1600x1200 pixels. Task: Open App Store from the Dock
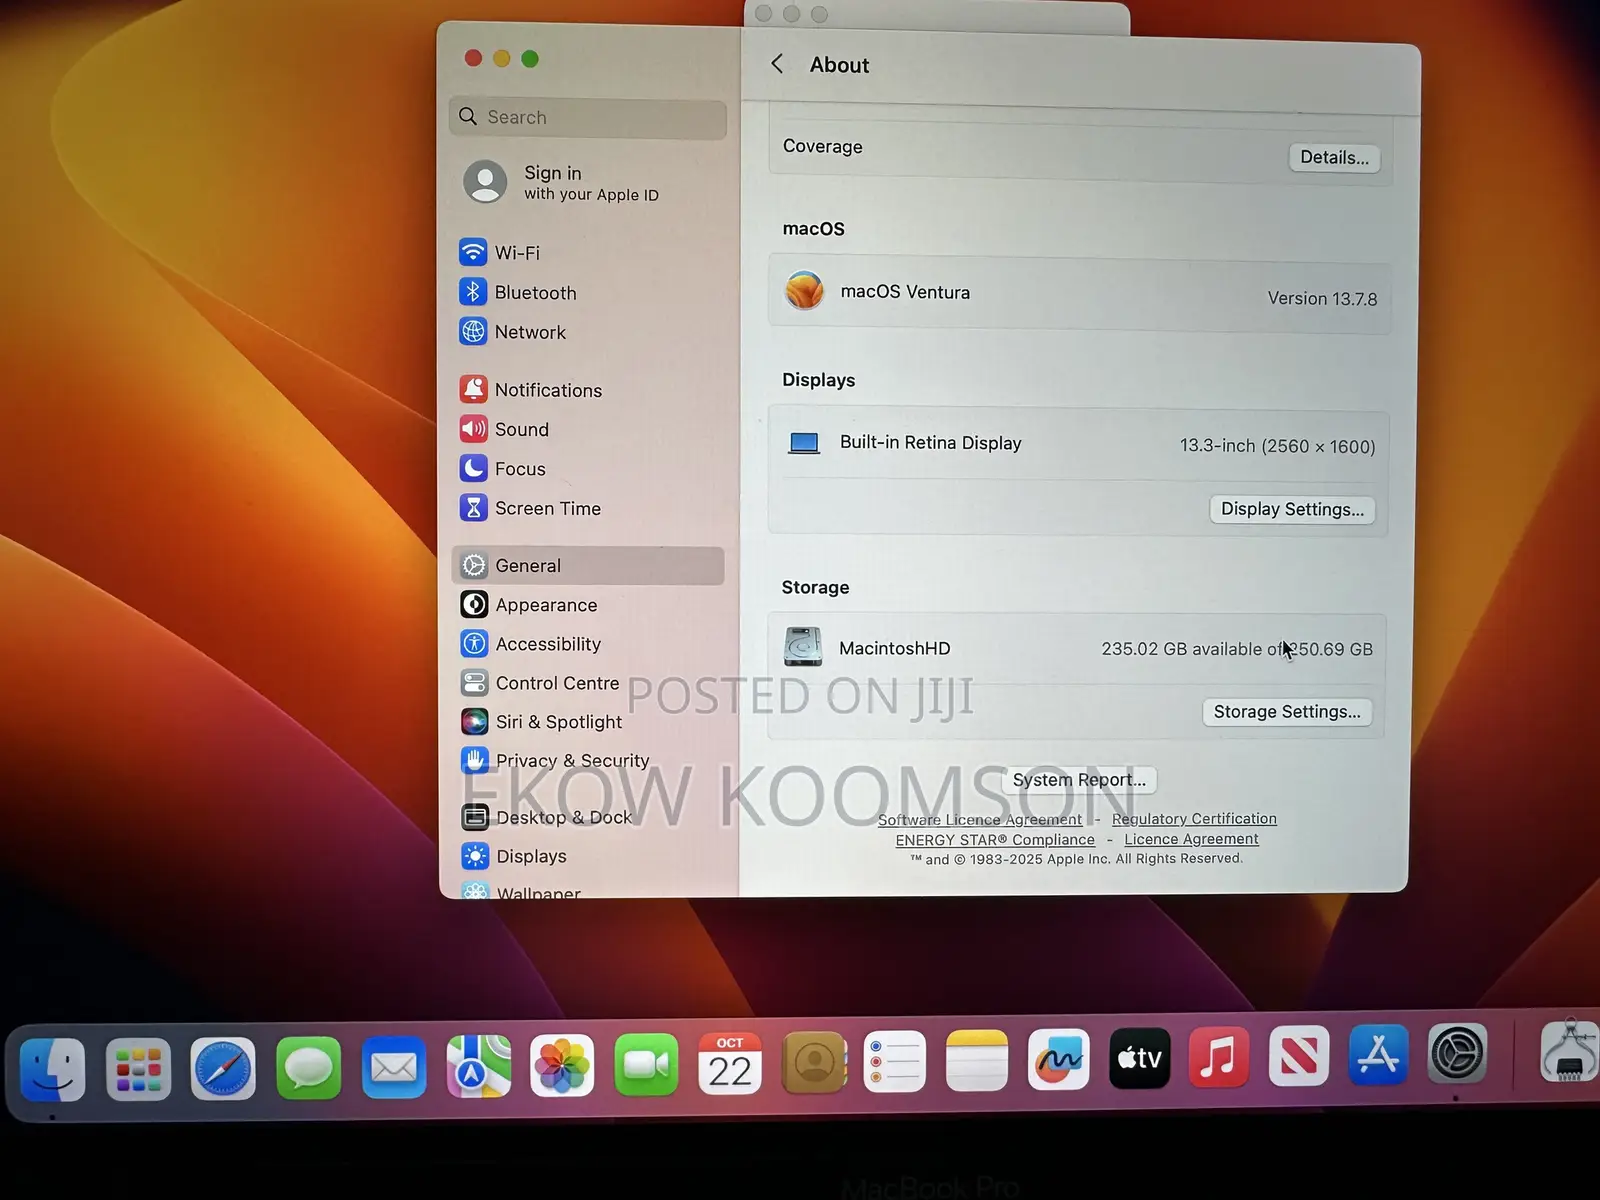[1378, 1055]
